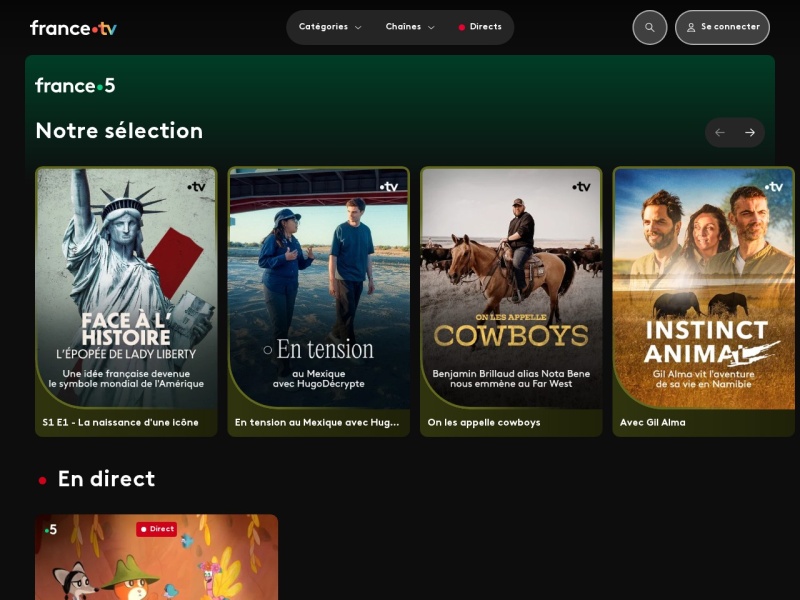Click the red Direct badge on live thumbnail
The height and width of the screenshot is (600, 800).
click(x=157, y=529)
